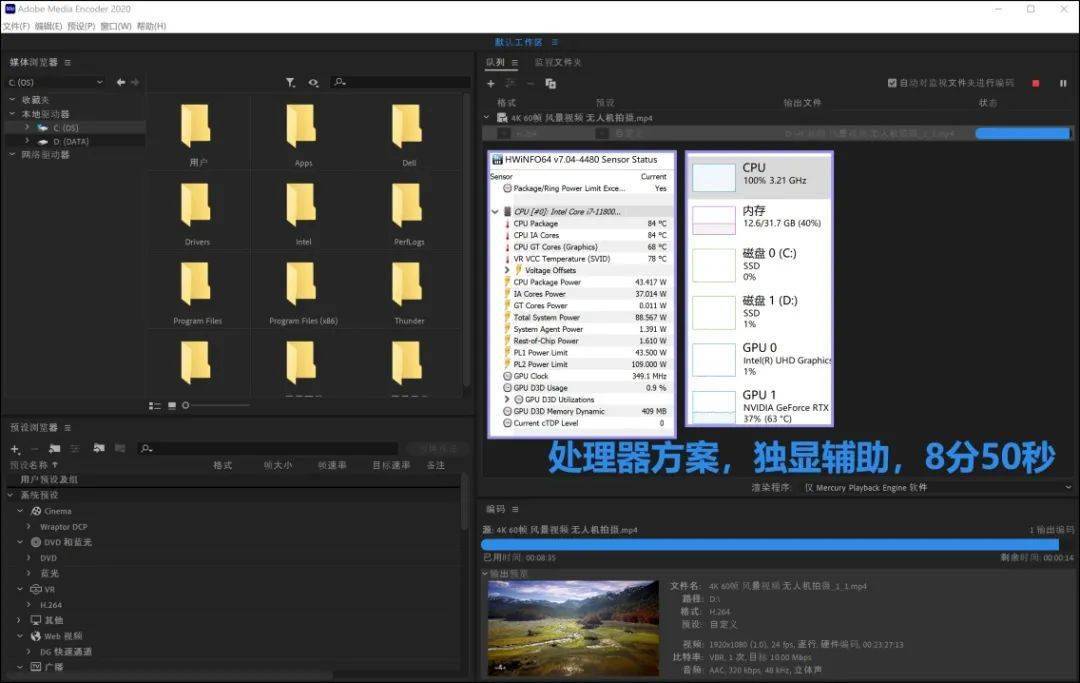Click the Media Browser search field
The height and width of the screenshot is (683, 1080).
(x=399, y=83)
